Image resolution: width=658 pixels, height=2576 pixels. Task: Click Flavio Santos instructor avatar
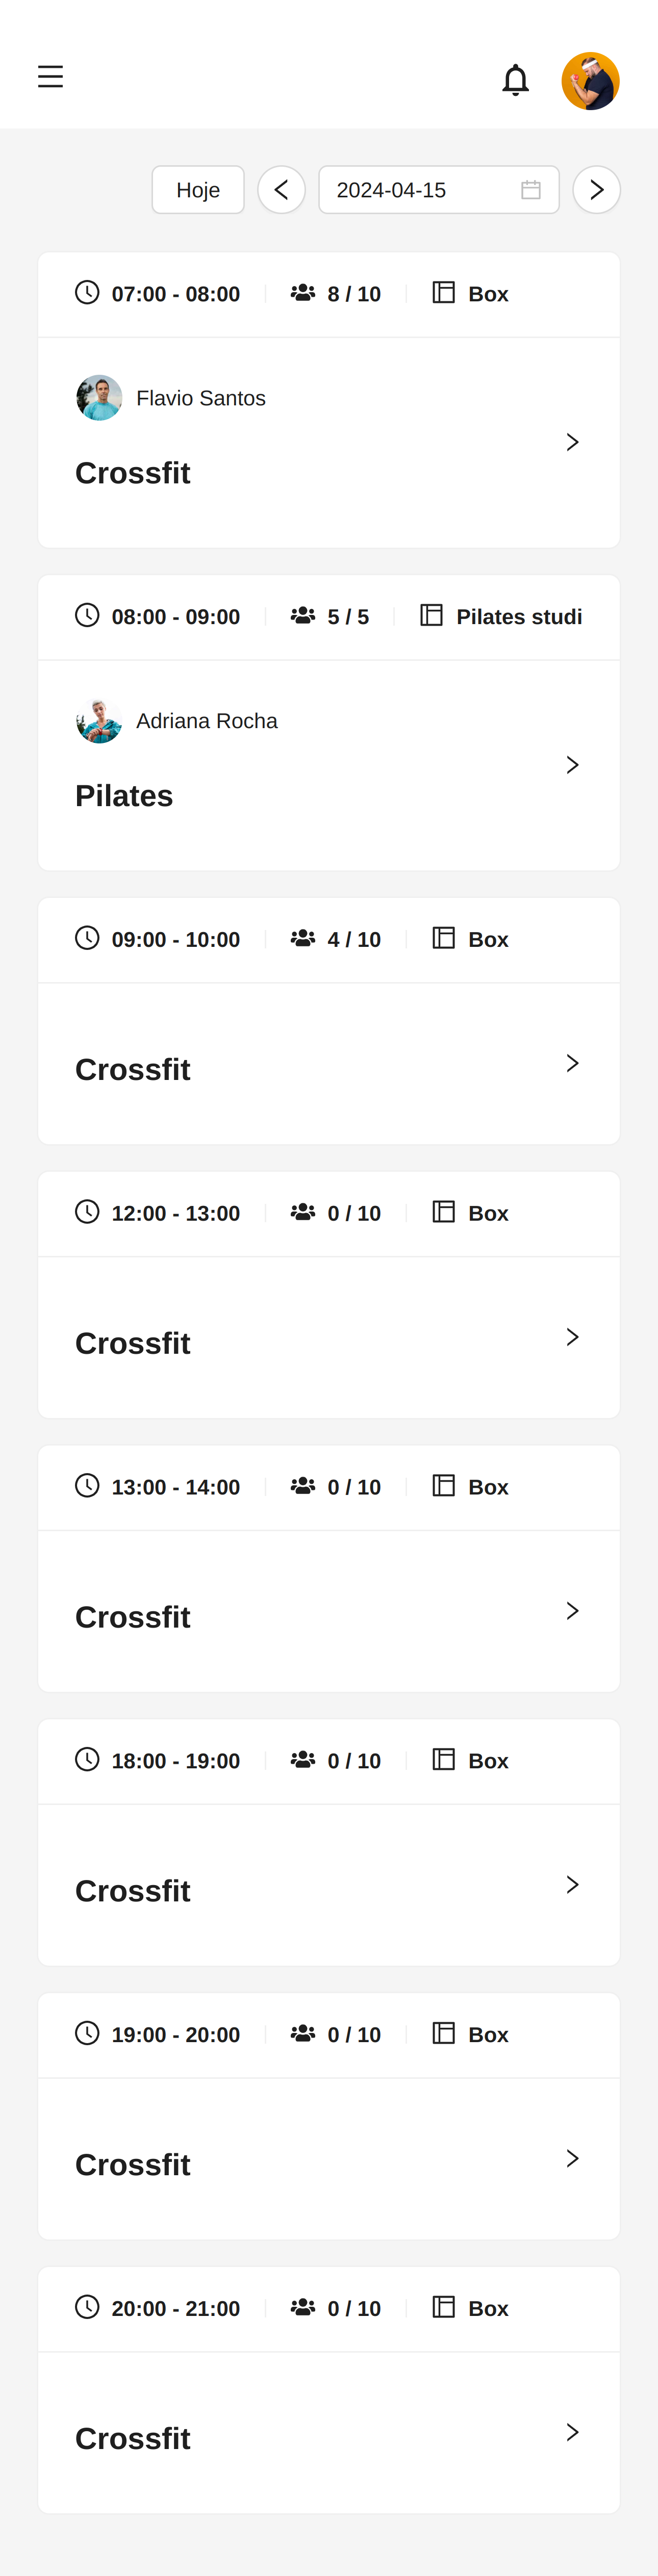point(99,398)
